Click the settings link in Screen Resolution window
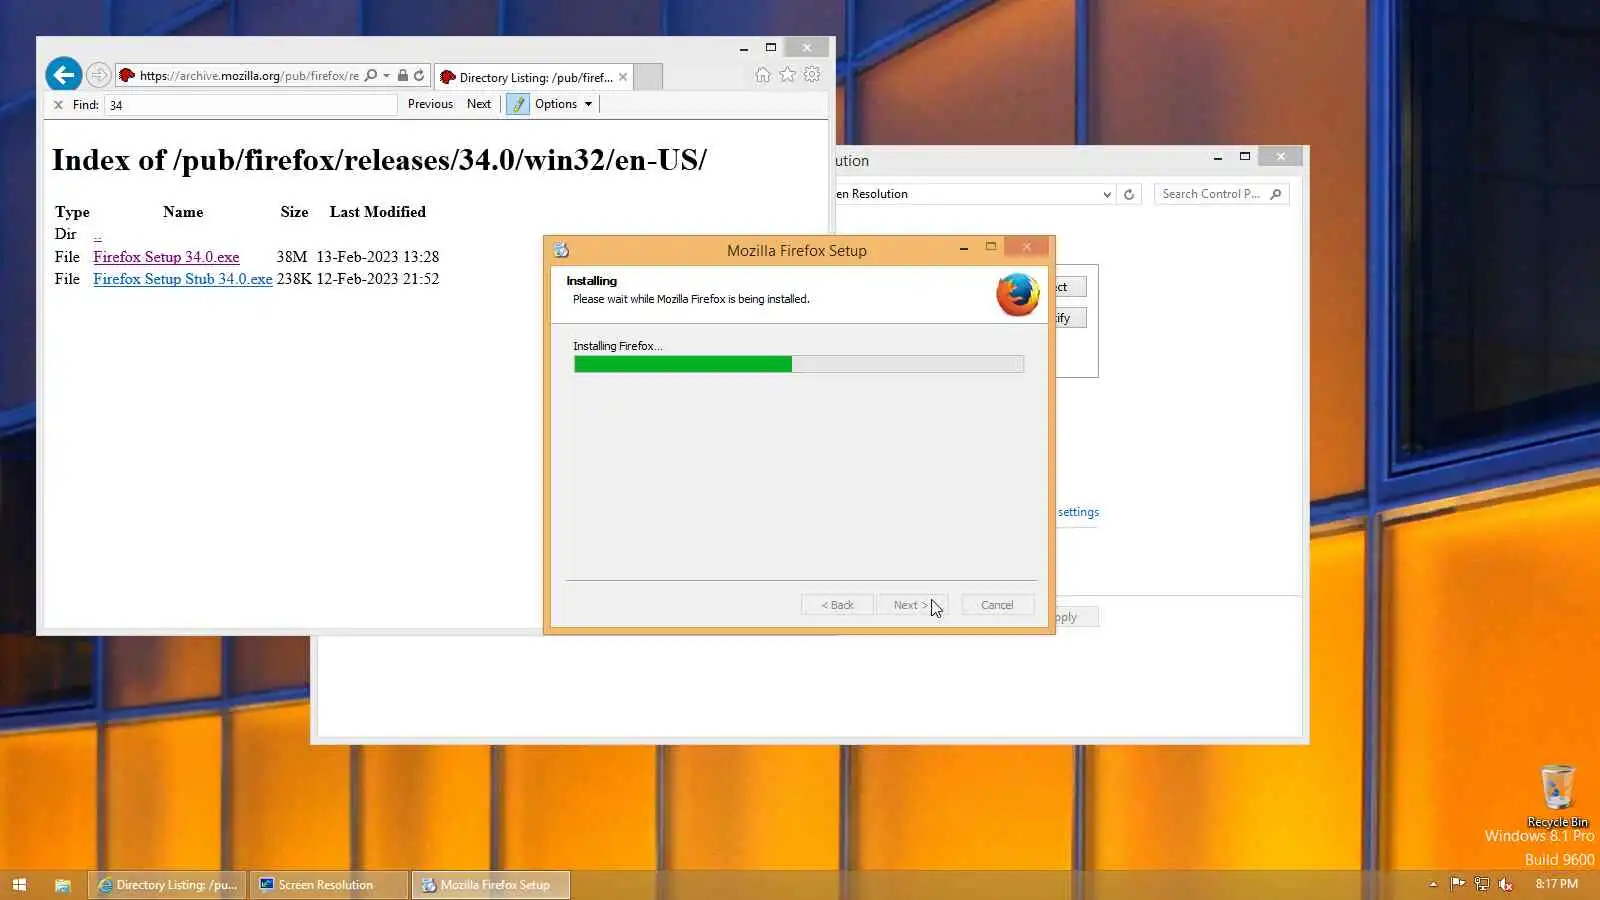 point(1078,512)
